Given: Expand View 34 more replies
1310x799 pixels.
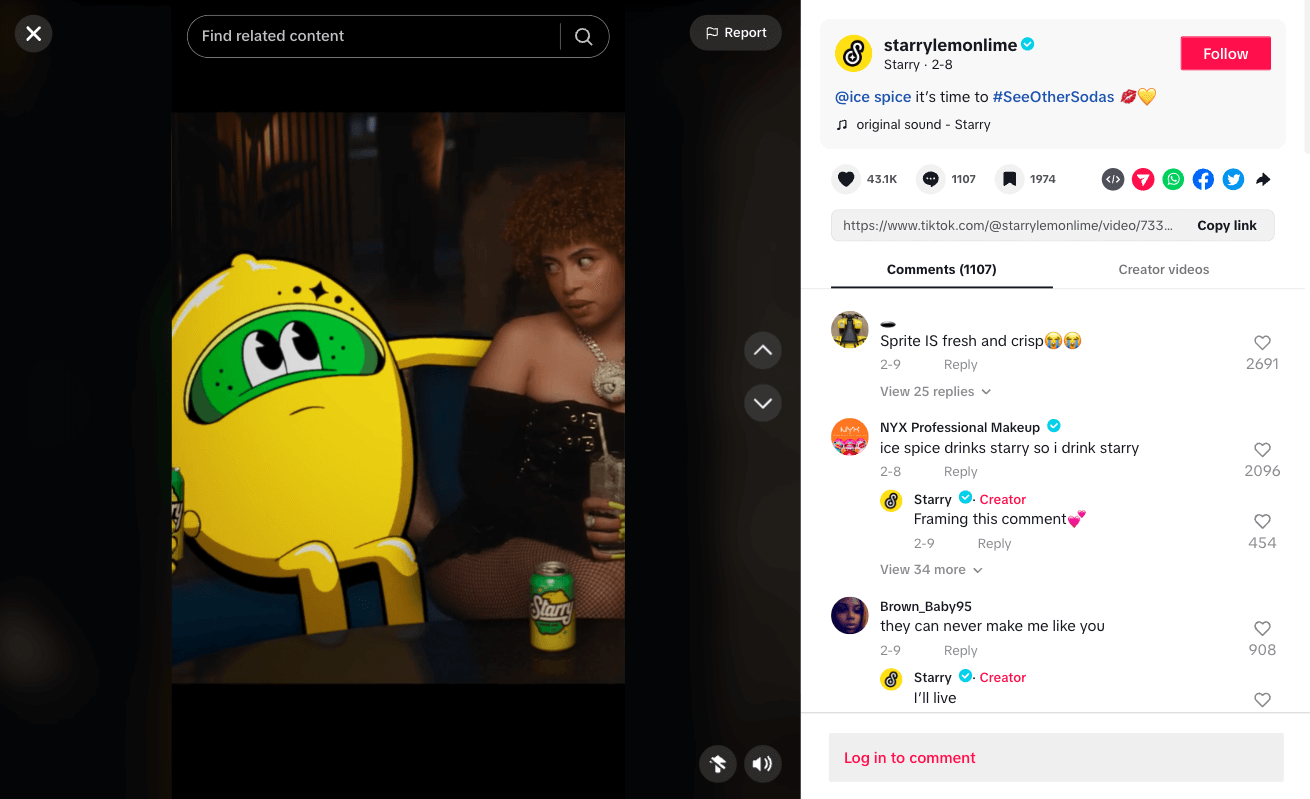Looking at the screenshot, I should [931, 570].
